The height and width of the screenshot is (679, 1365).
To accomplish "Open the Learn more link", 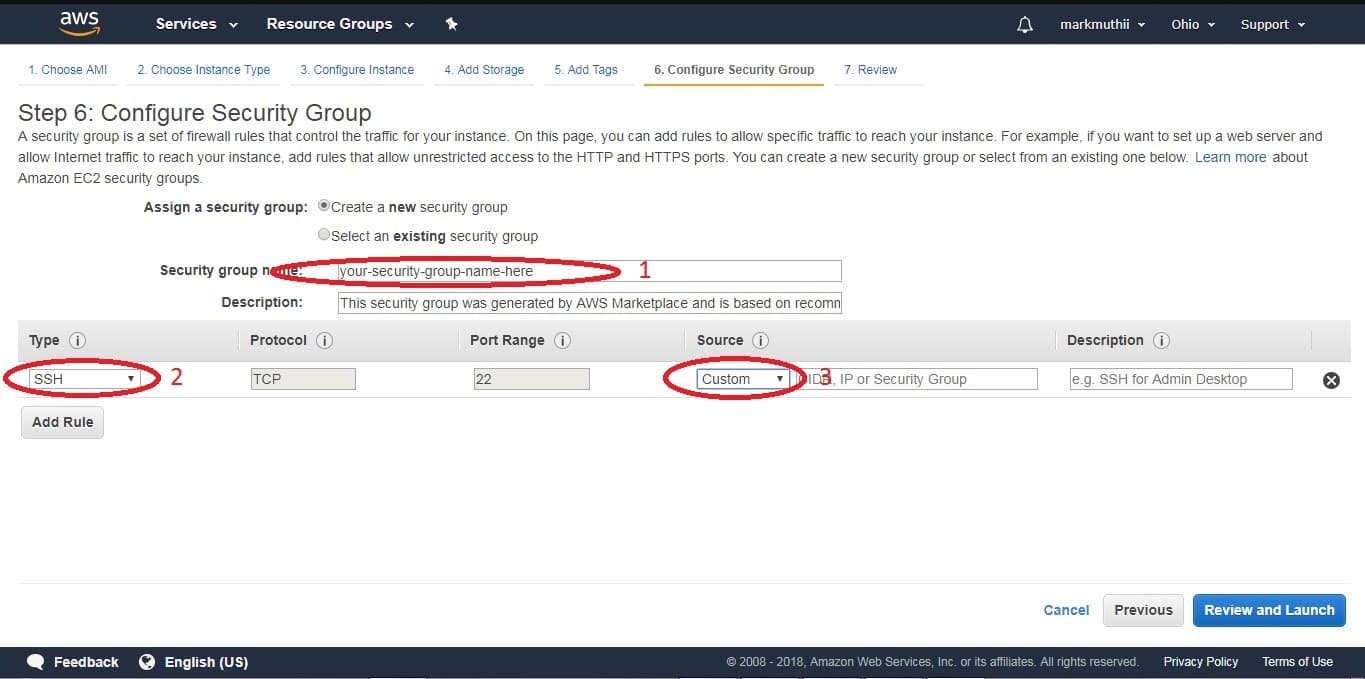I will click(1230, 157).
